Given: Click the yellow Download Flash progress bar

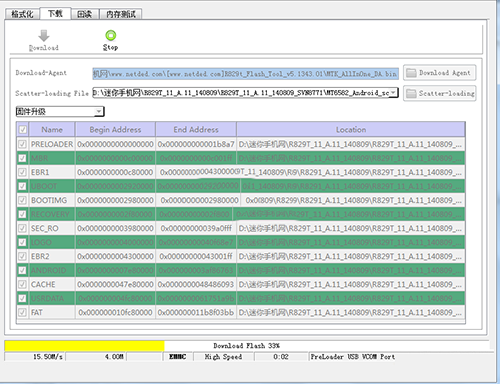Looking at the screenshot, I should coord(85,346).
